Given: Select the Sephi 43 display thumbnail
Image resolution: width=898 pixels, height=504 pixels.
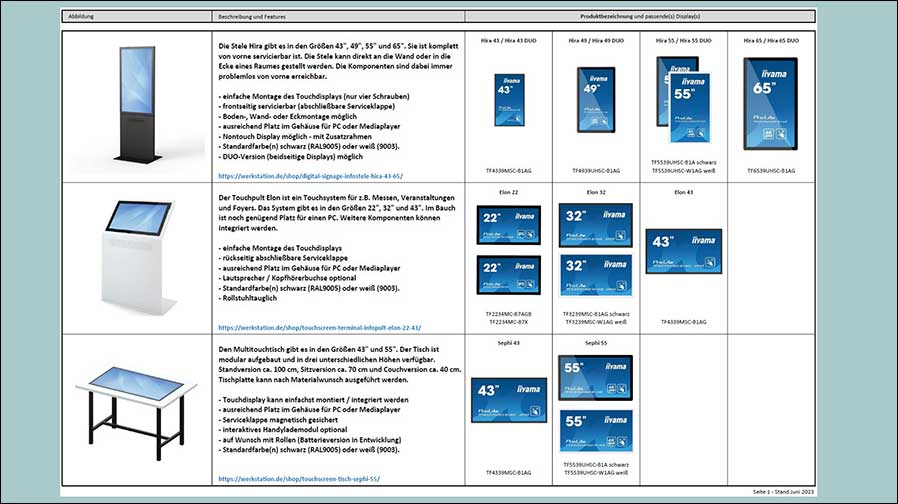Looking at the screenshot, I should 508,399.
